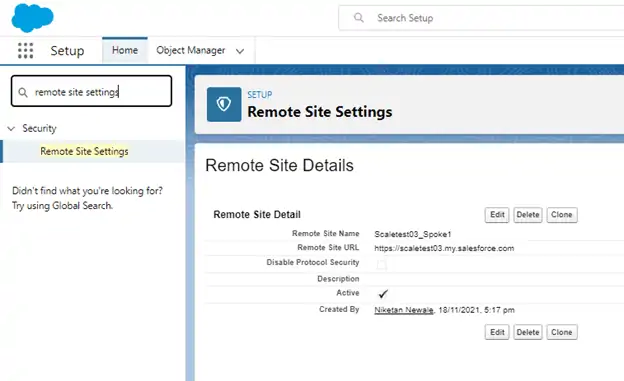This screenshot has height=381, width=624.
Task: Open the Object Manager tab
Action: (191, 50)
